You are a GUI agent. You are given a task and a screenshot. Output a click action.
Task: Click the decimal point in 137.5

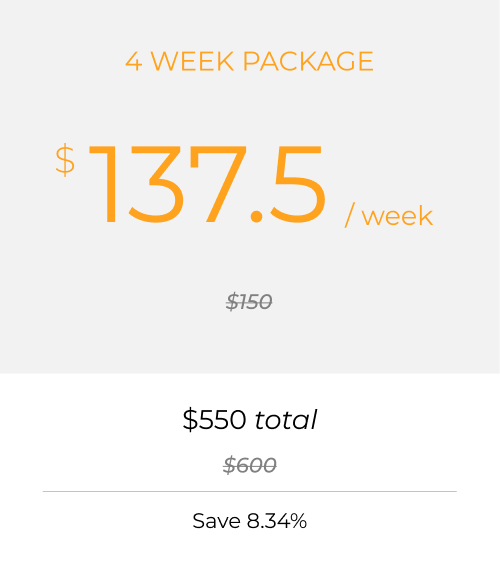(x=256, y=217)
